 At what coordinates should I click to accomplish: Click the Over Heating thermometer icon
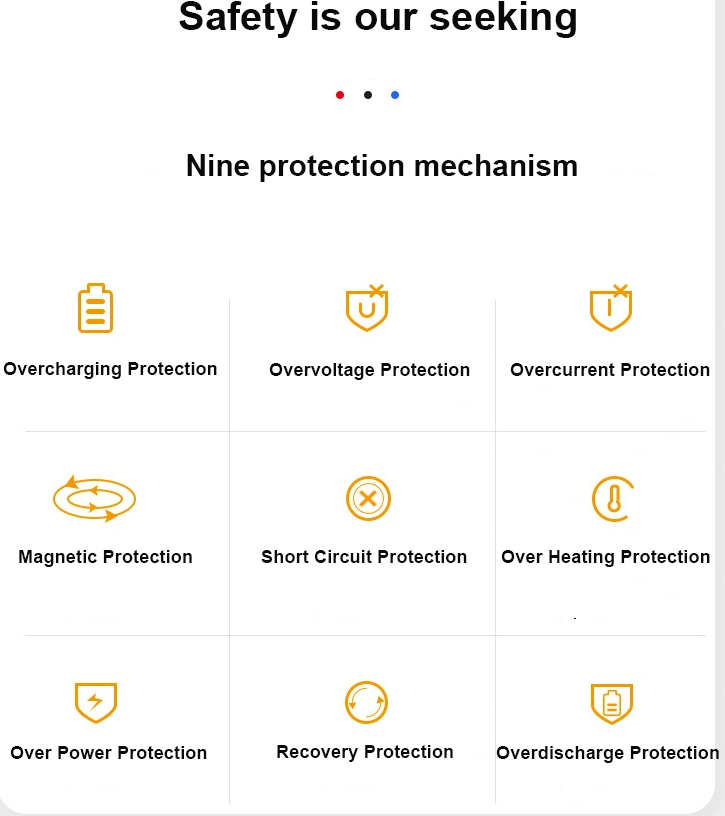[x=611, y=499]
